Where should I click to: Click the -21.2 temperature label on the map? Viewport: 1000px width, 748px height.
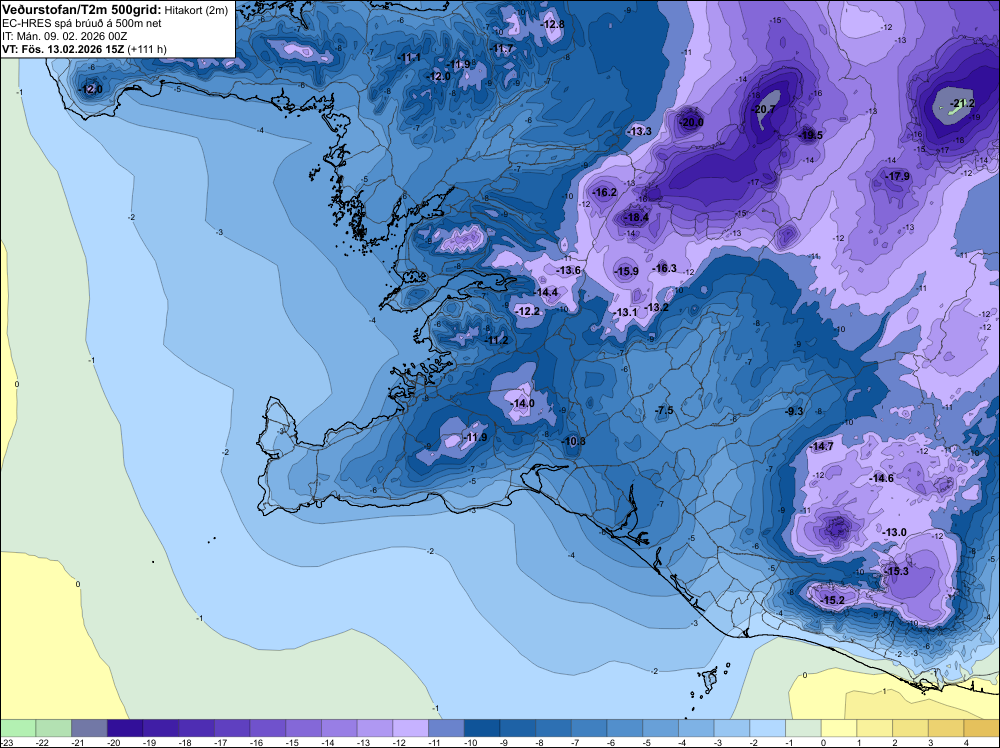pyautogui.click(x=963, y=103)
